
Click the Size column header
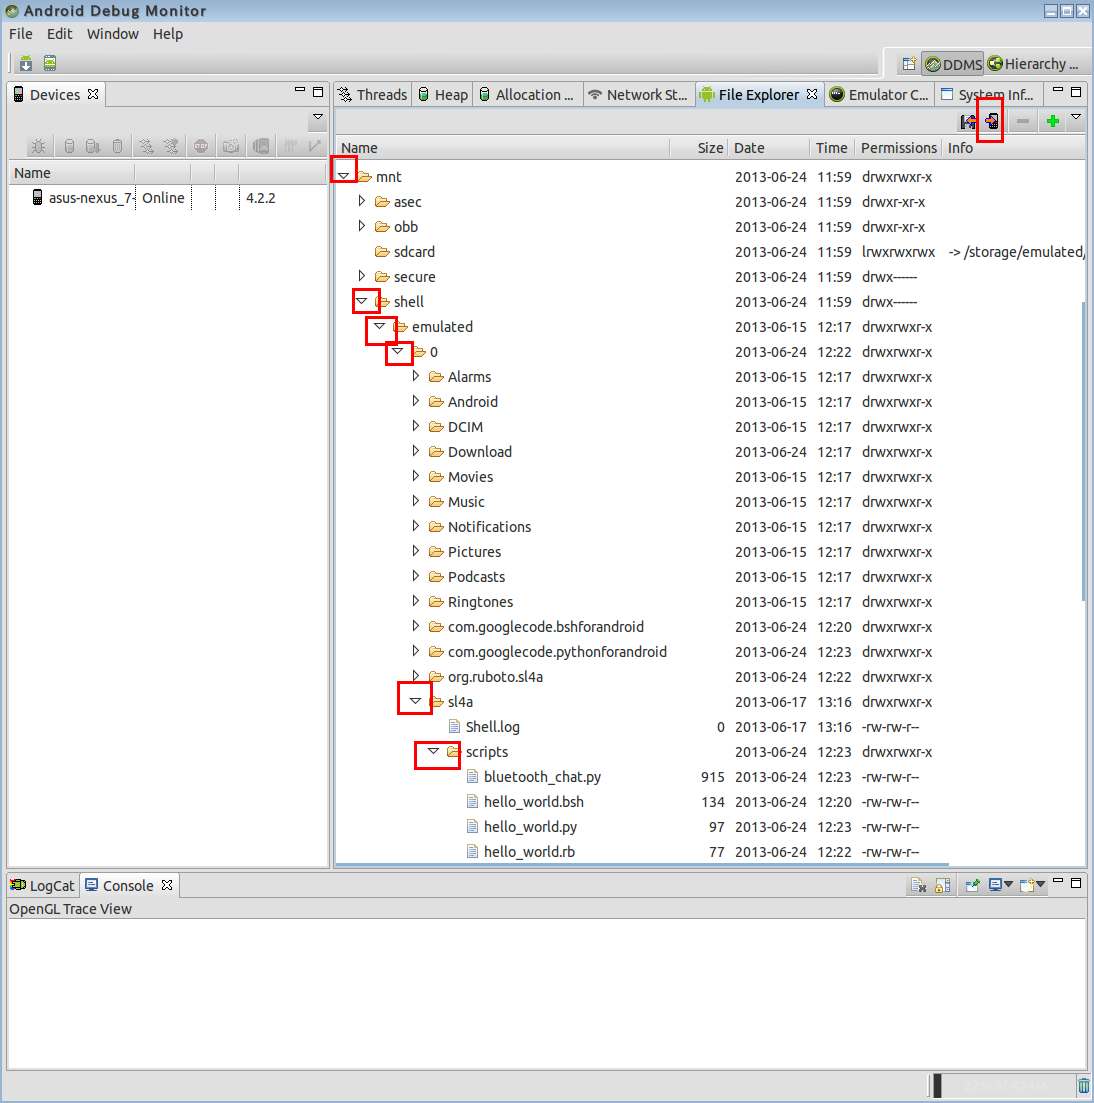coord(699,148)
